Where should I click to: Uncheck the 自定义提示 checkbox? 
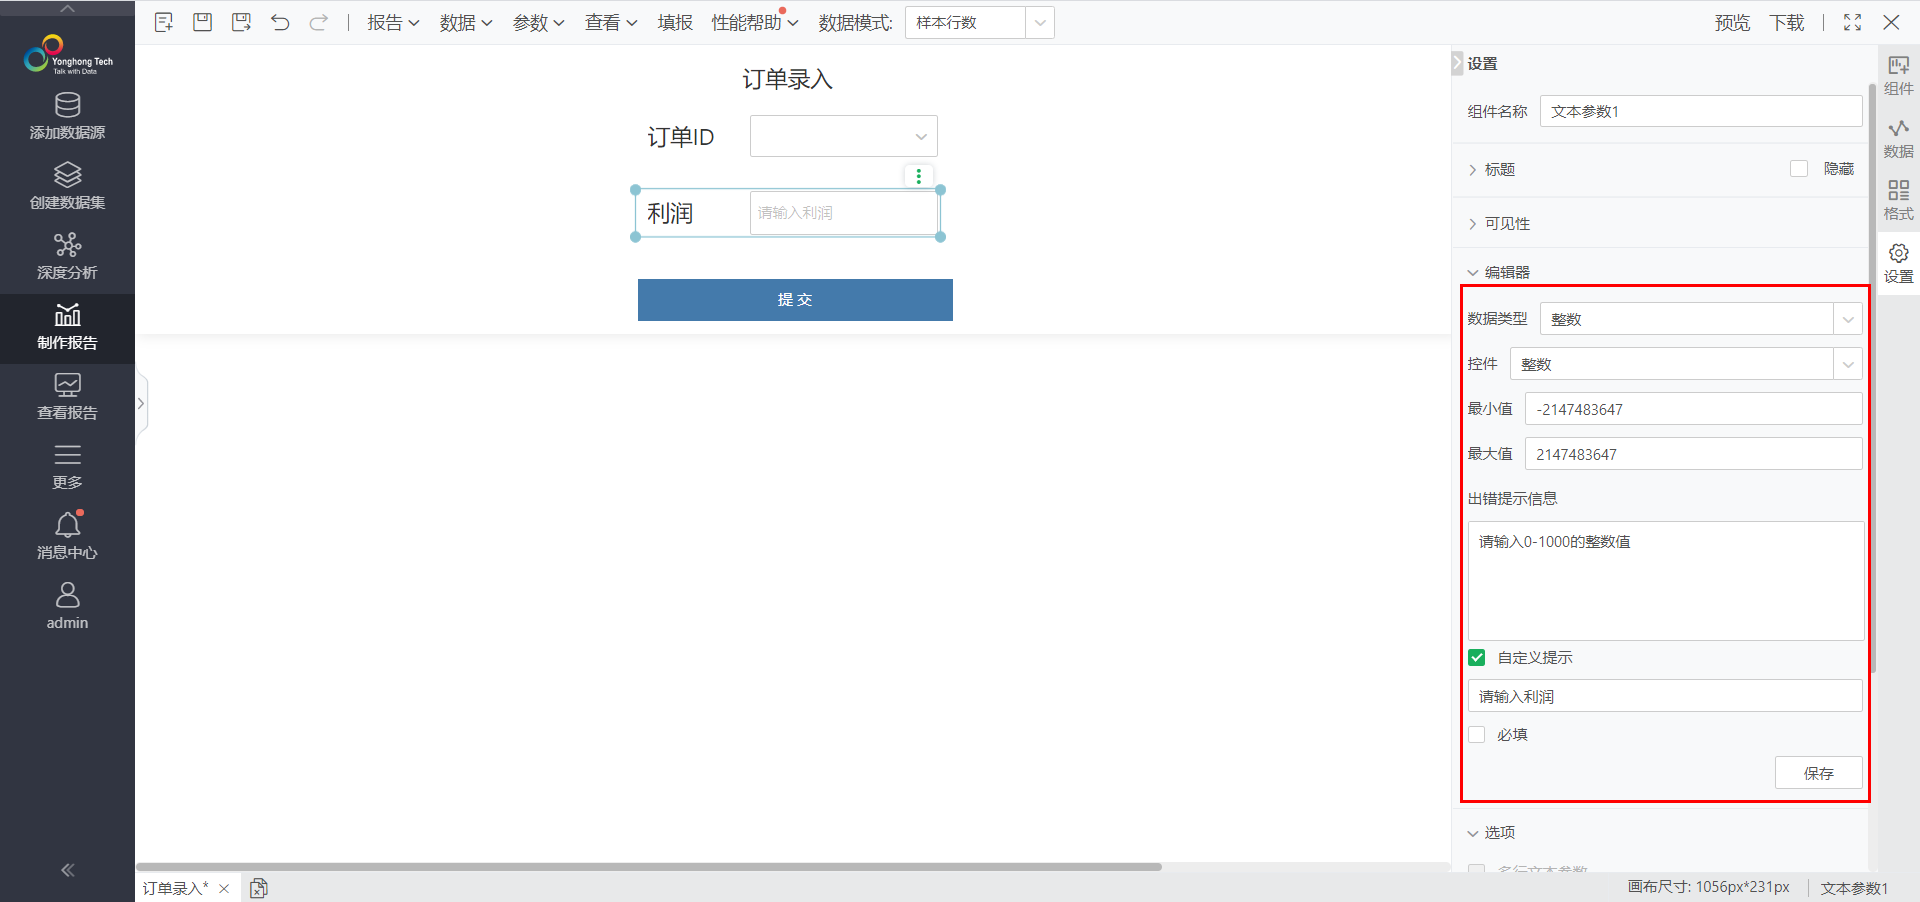tap(1477, 658)
